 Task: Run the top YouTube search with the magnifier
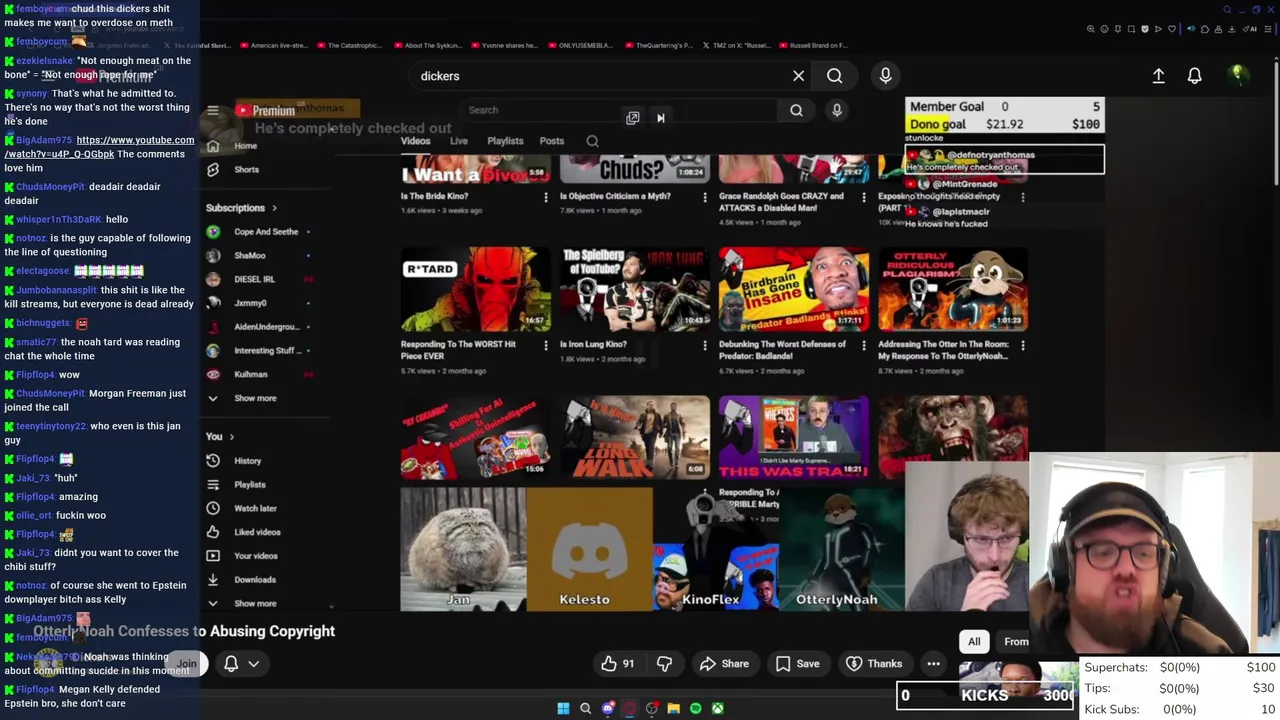coord(834,76)
